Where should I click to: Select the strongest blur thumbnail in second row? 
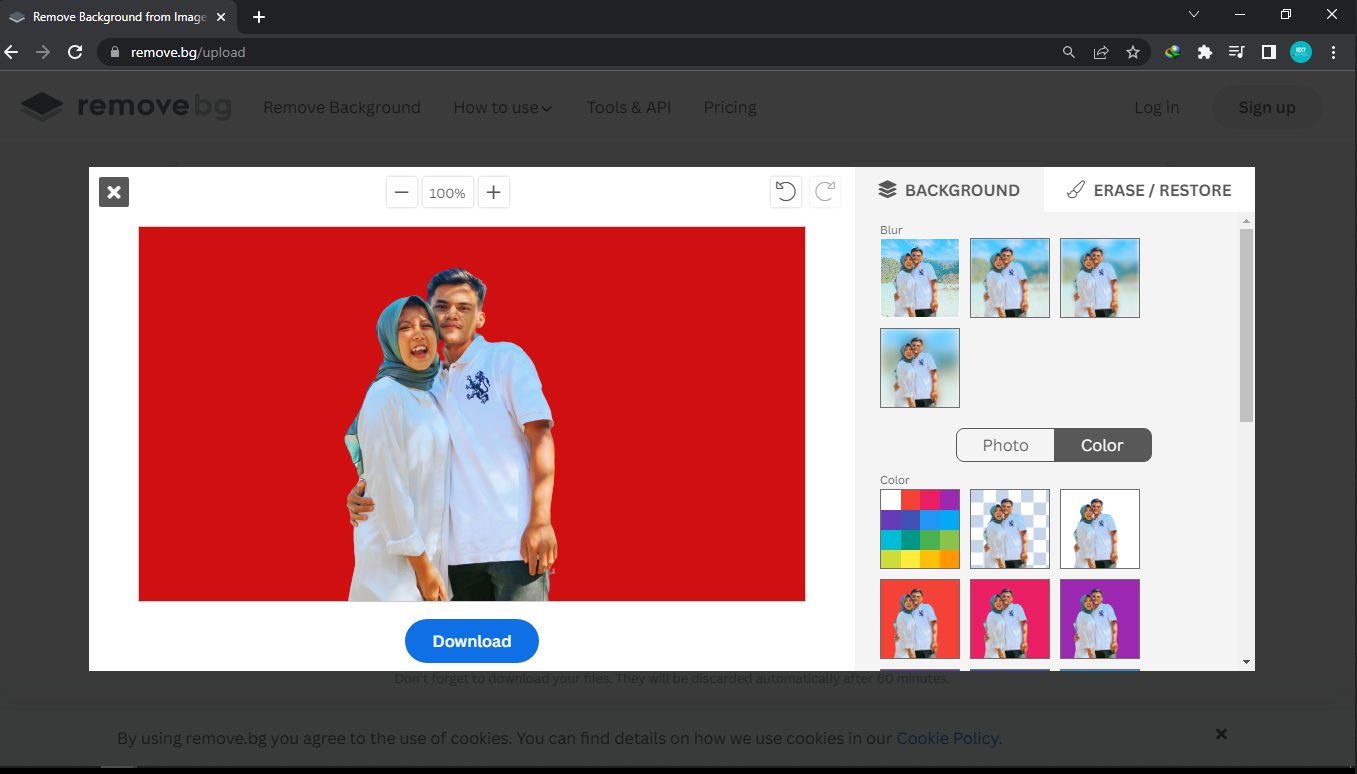coord(920,368)
